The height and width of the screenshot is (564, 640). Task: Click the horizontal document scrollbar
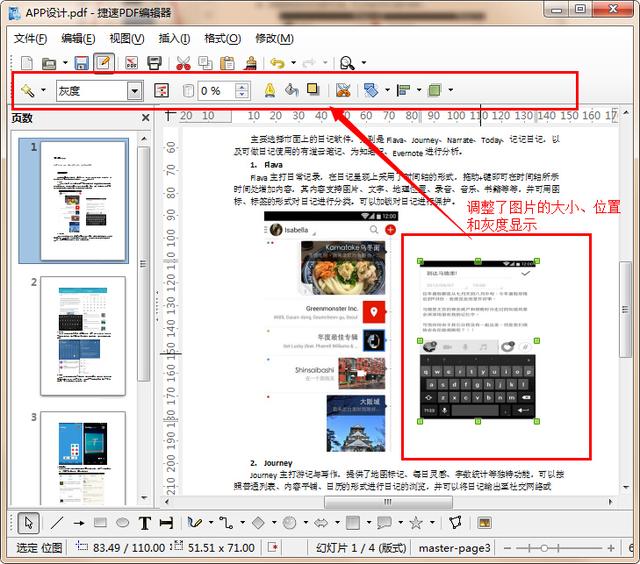[x=388, y=502]
